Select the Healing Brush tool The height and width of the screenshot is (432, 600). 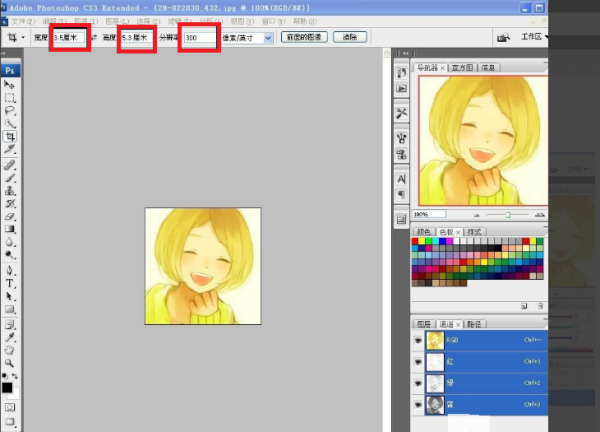point(10,165)
